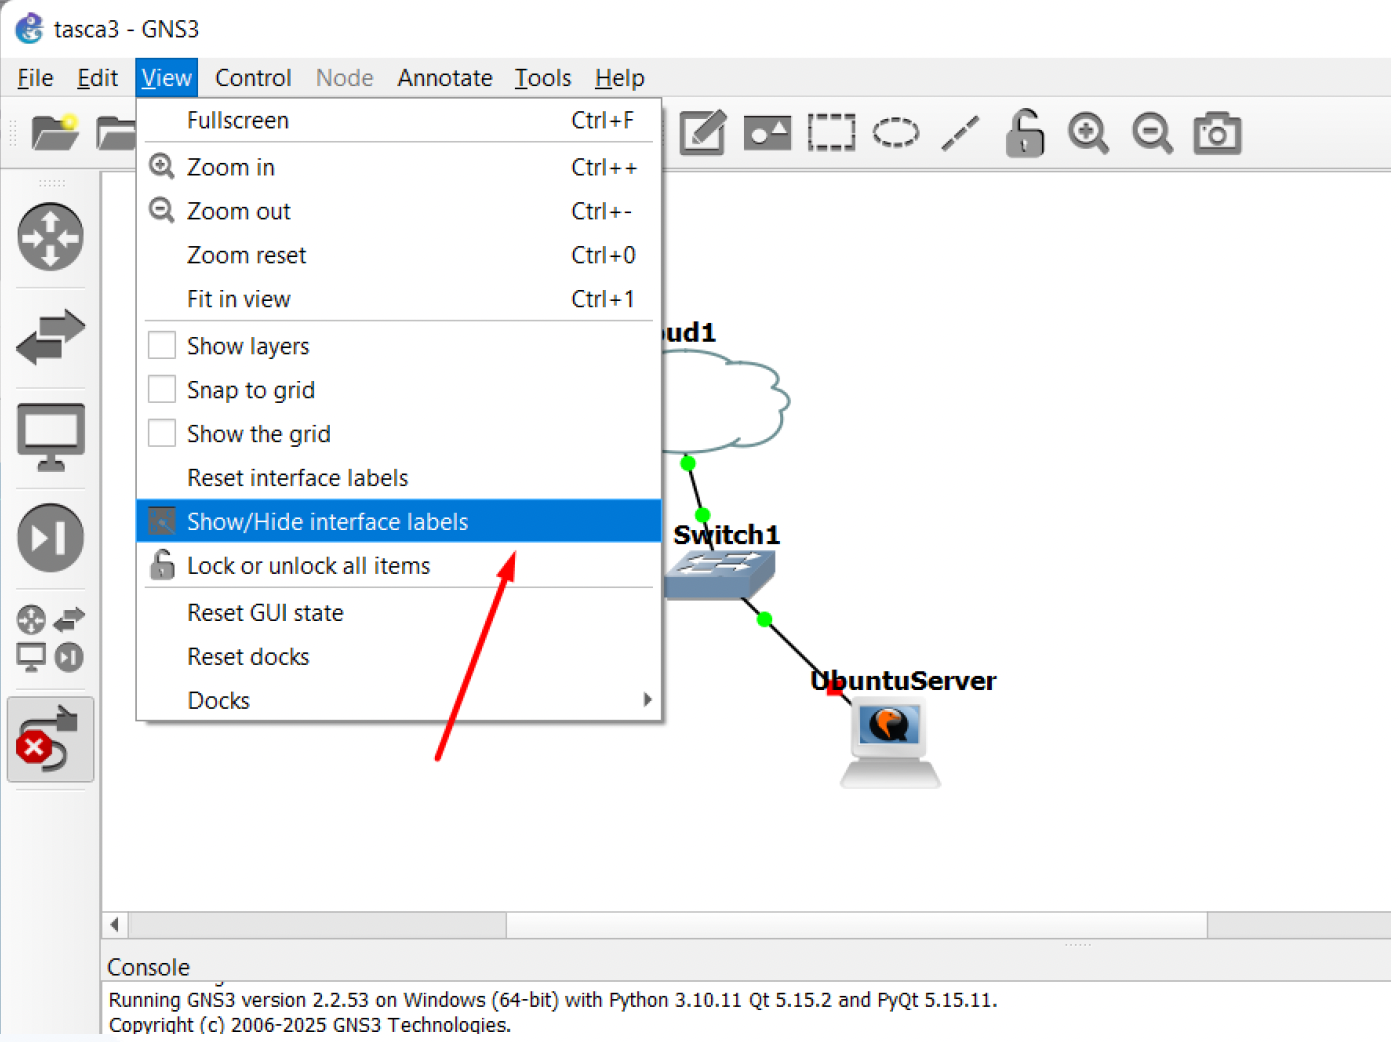Viewport: 1398px width, 1042px height.
Task: Open the Tools menu
Action: 542,78
